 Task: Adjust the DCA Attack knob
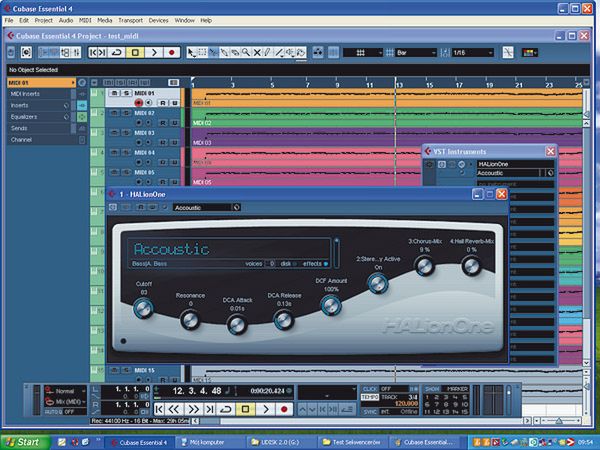(237, 324)
